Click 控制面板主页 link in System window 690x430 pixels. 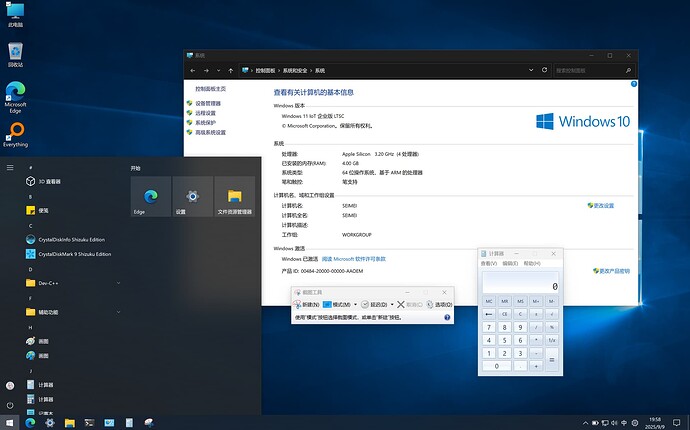click(x=210, y=89)
